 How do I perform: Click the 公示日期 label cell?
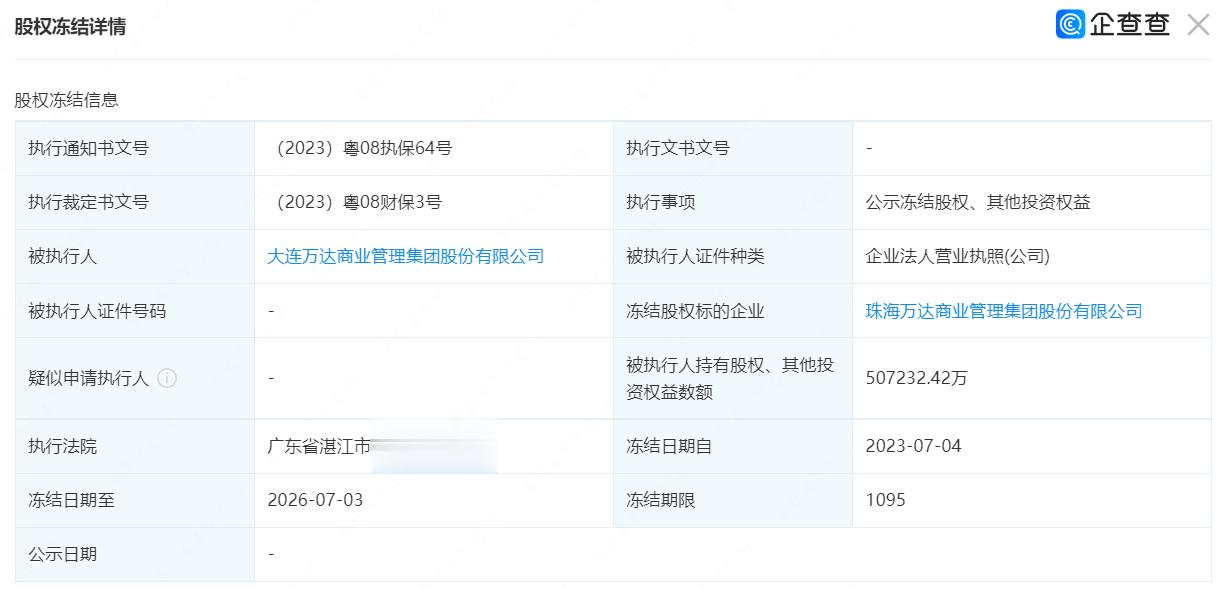coord(135,554)
